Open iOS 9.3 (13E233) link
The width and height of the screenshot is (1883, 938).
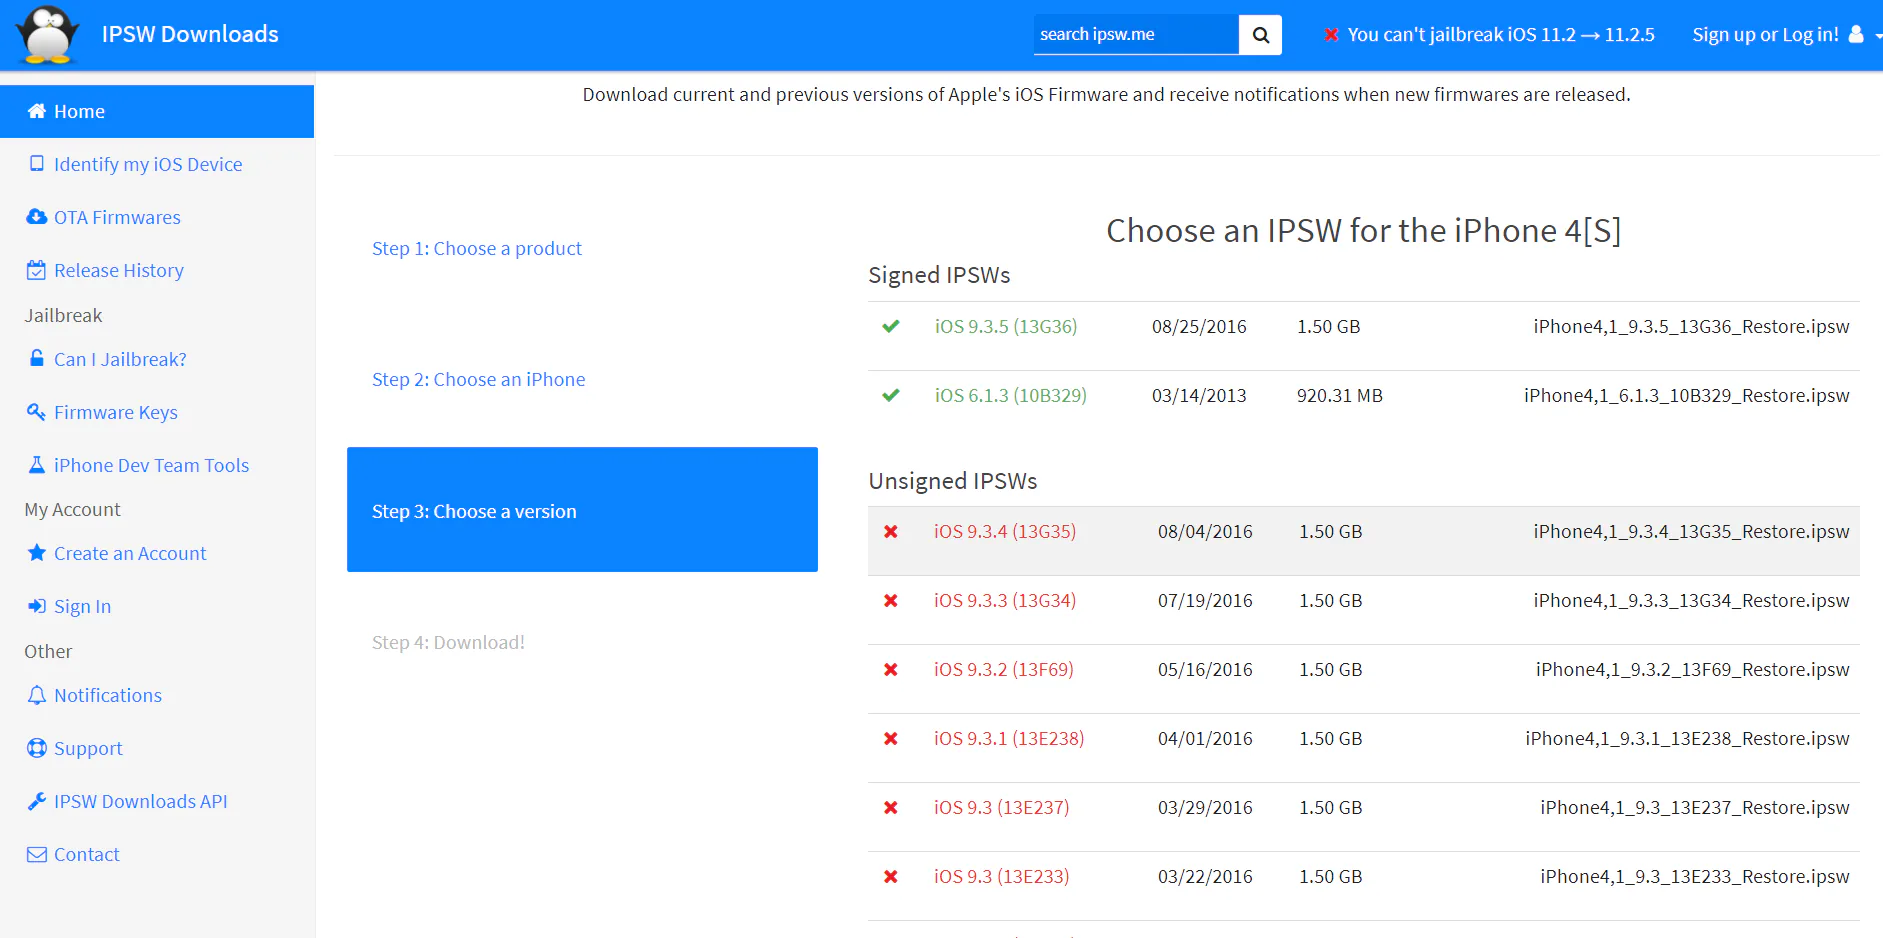point(1002,876)
